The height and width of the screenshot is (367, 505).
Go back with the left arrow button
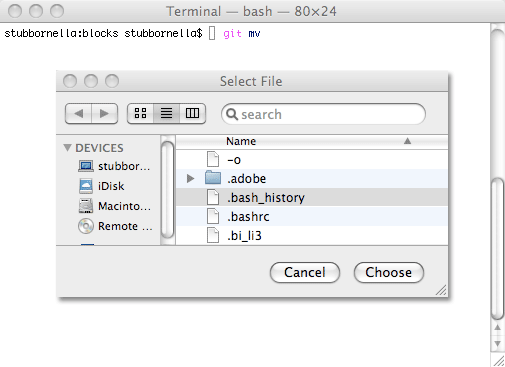[78, 114]
